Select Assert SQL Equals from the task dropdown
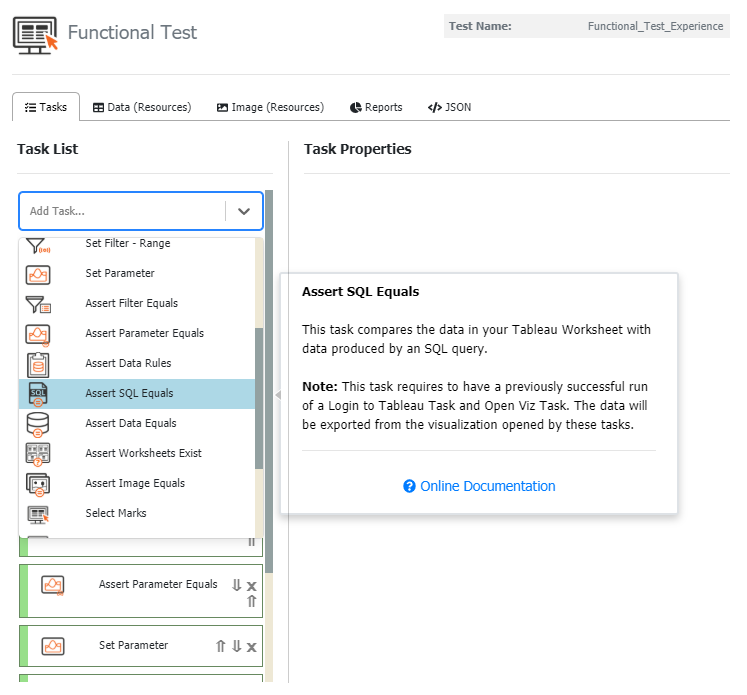Screen dimensions: 747x695 pyautogui.click(x=130, y=393)
